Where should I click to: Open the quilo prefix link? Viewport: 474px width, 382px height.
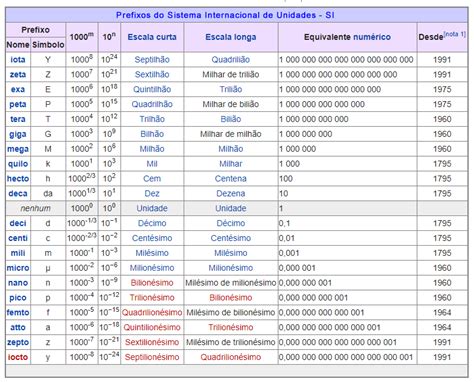18,164
